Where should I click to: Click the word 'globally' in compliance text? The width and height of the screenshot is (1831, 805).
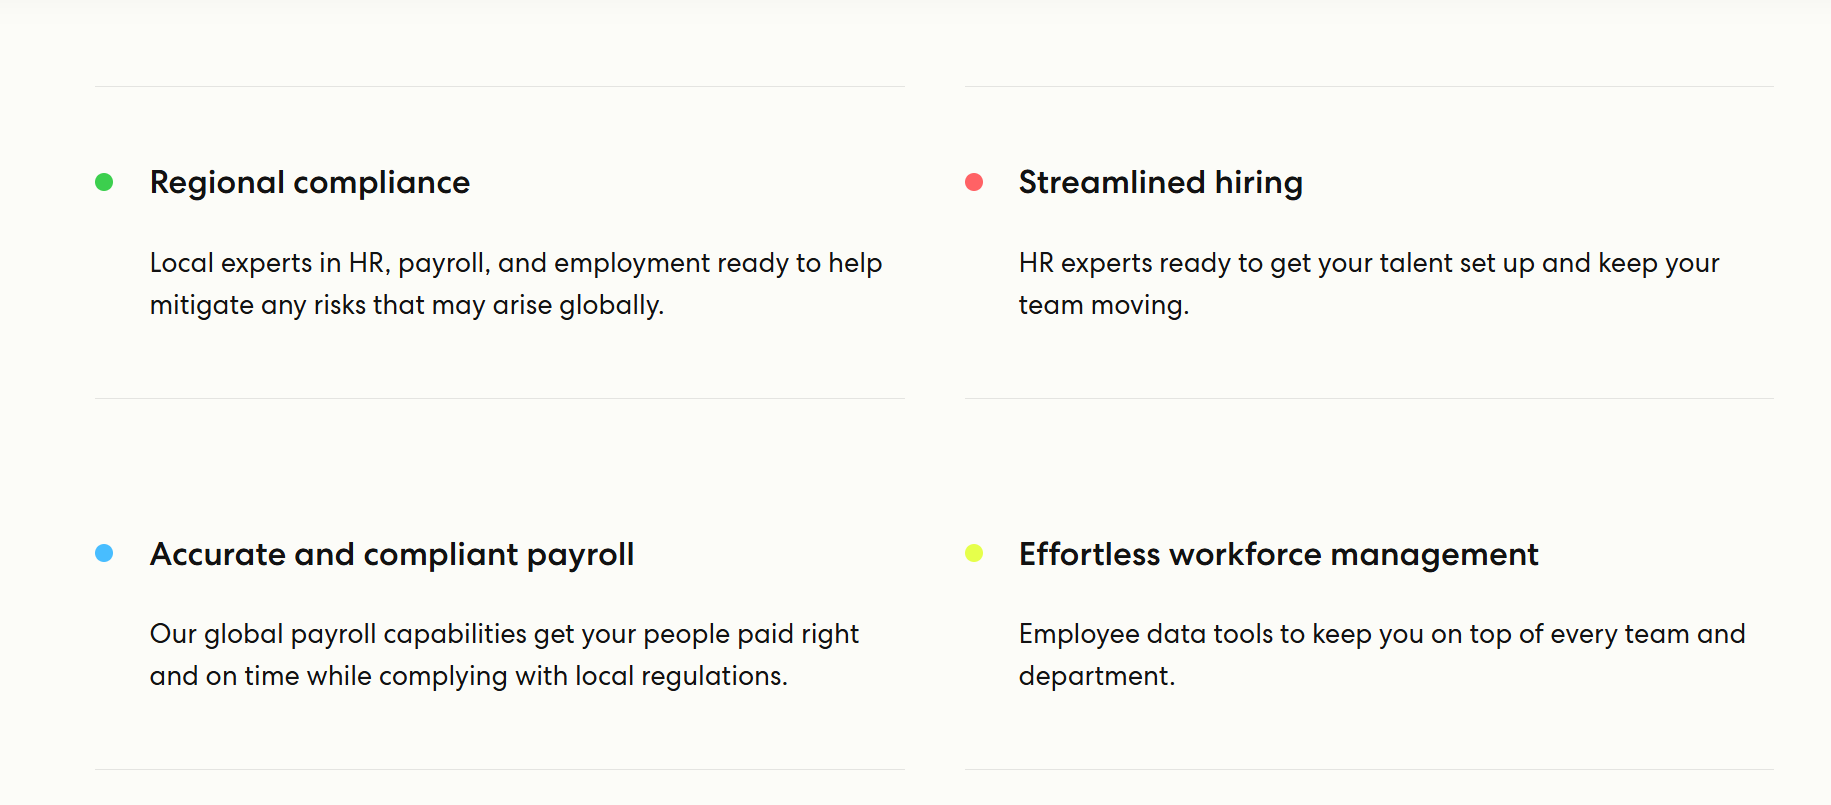tap(611, 305)
